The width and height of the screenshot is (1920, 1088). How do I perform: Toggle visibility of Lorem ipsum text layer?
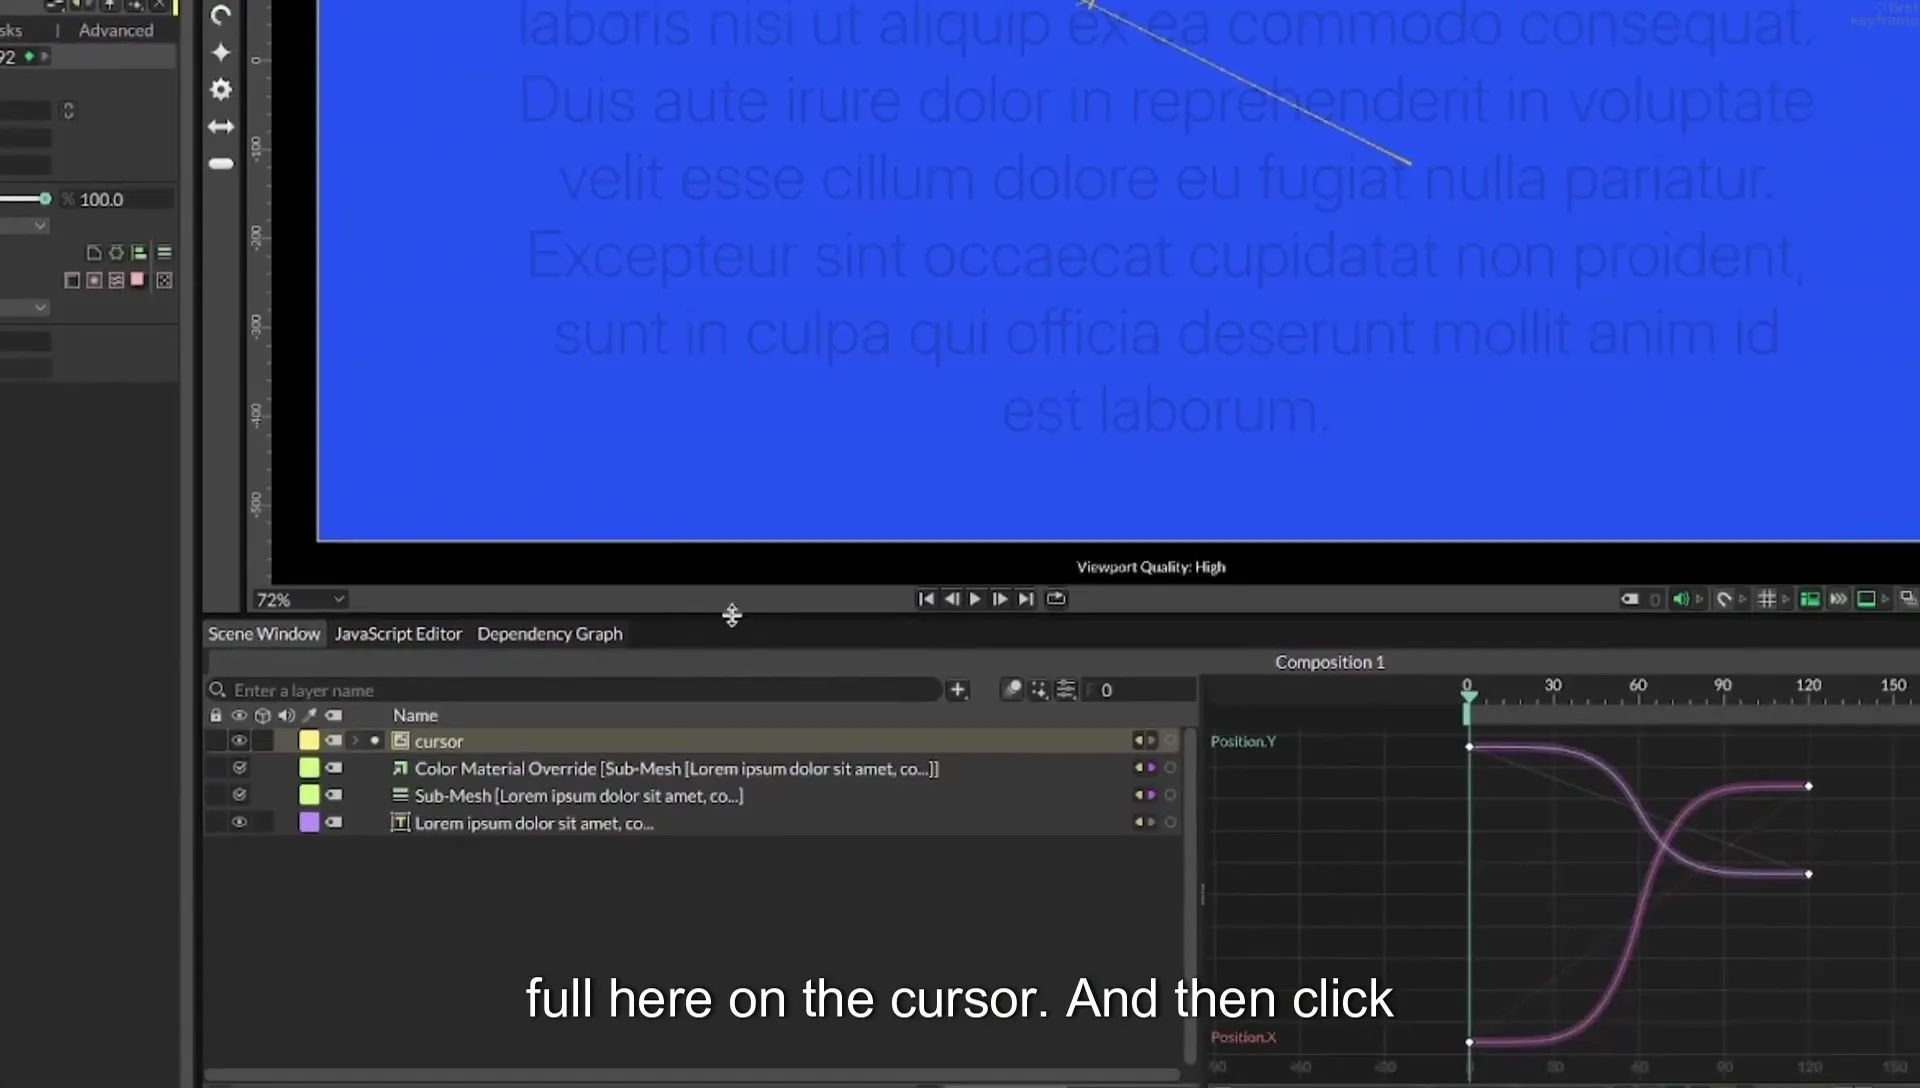[x=239, y=823]
